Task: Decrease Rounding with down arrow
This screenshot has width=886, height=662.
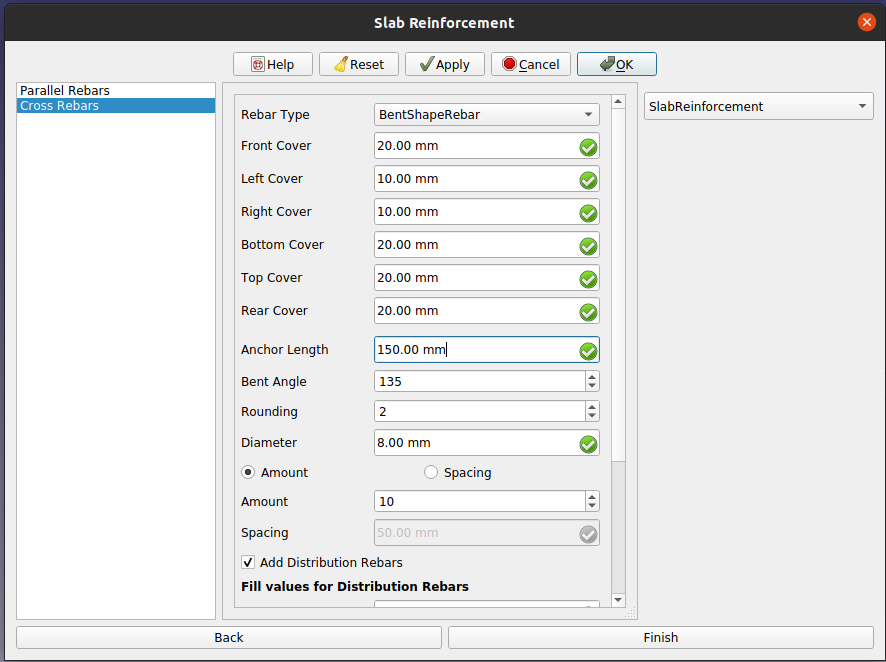Action: [592, 416]
